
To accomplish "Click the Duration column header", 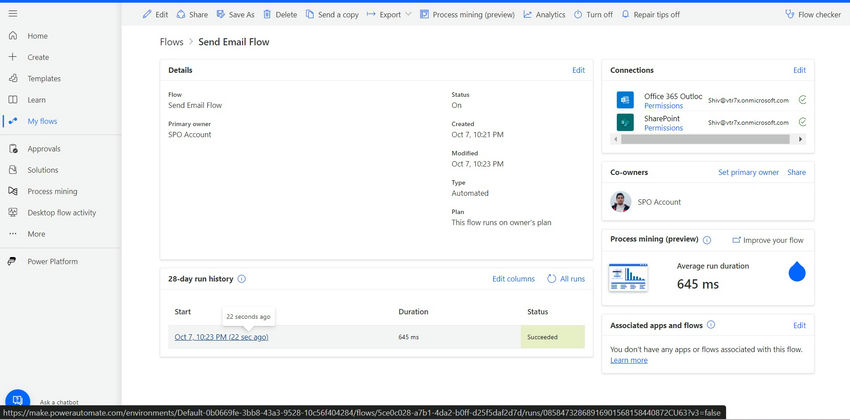I will 413,312.
